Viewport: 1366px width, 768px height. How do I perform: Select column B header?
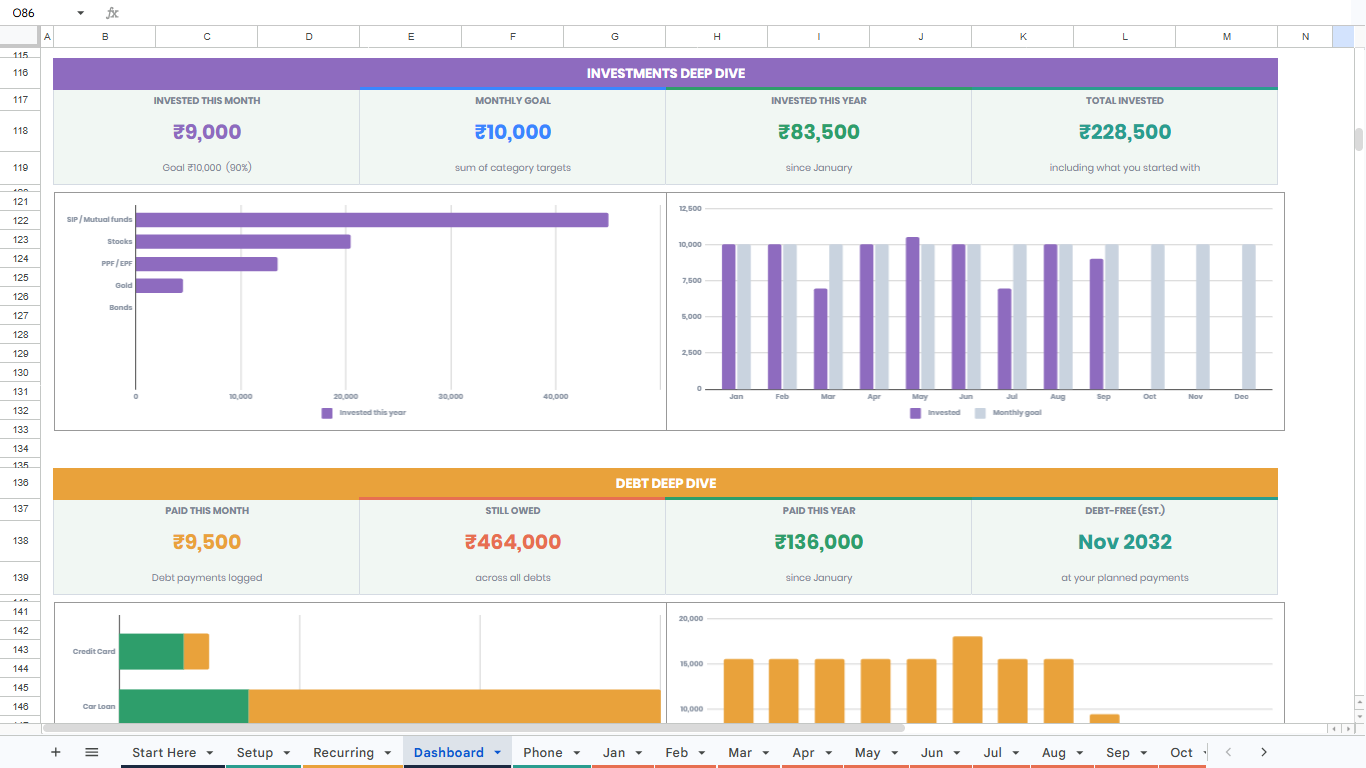coord(105,36)
